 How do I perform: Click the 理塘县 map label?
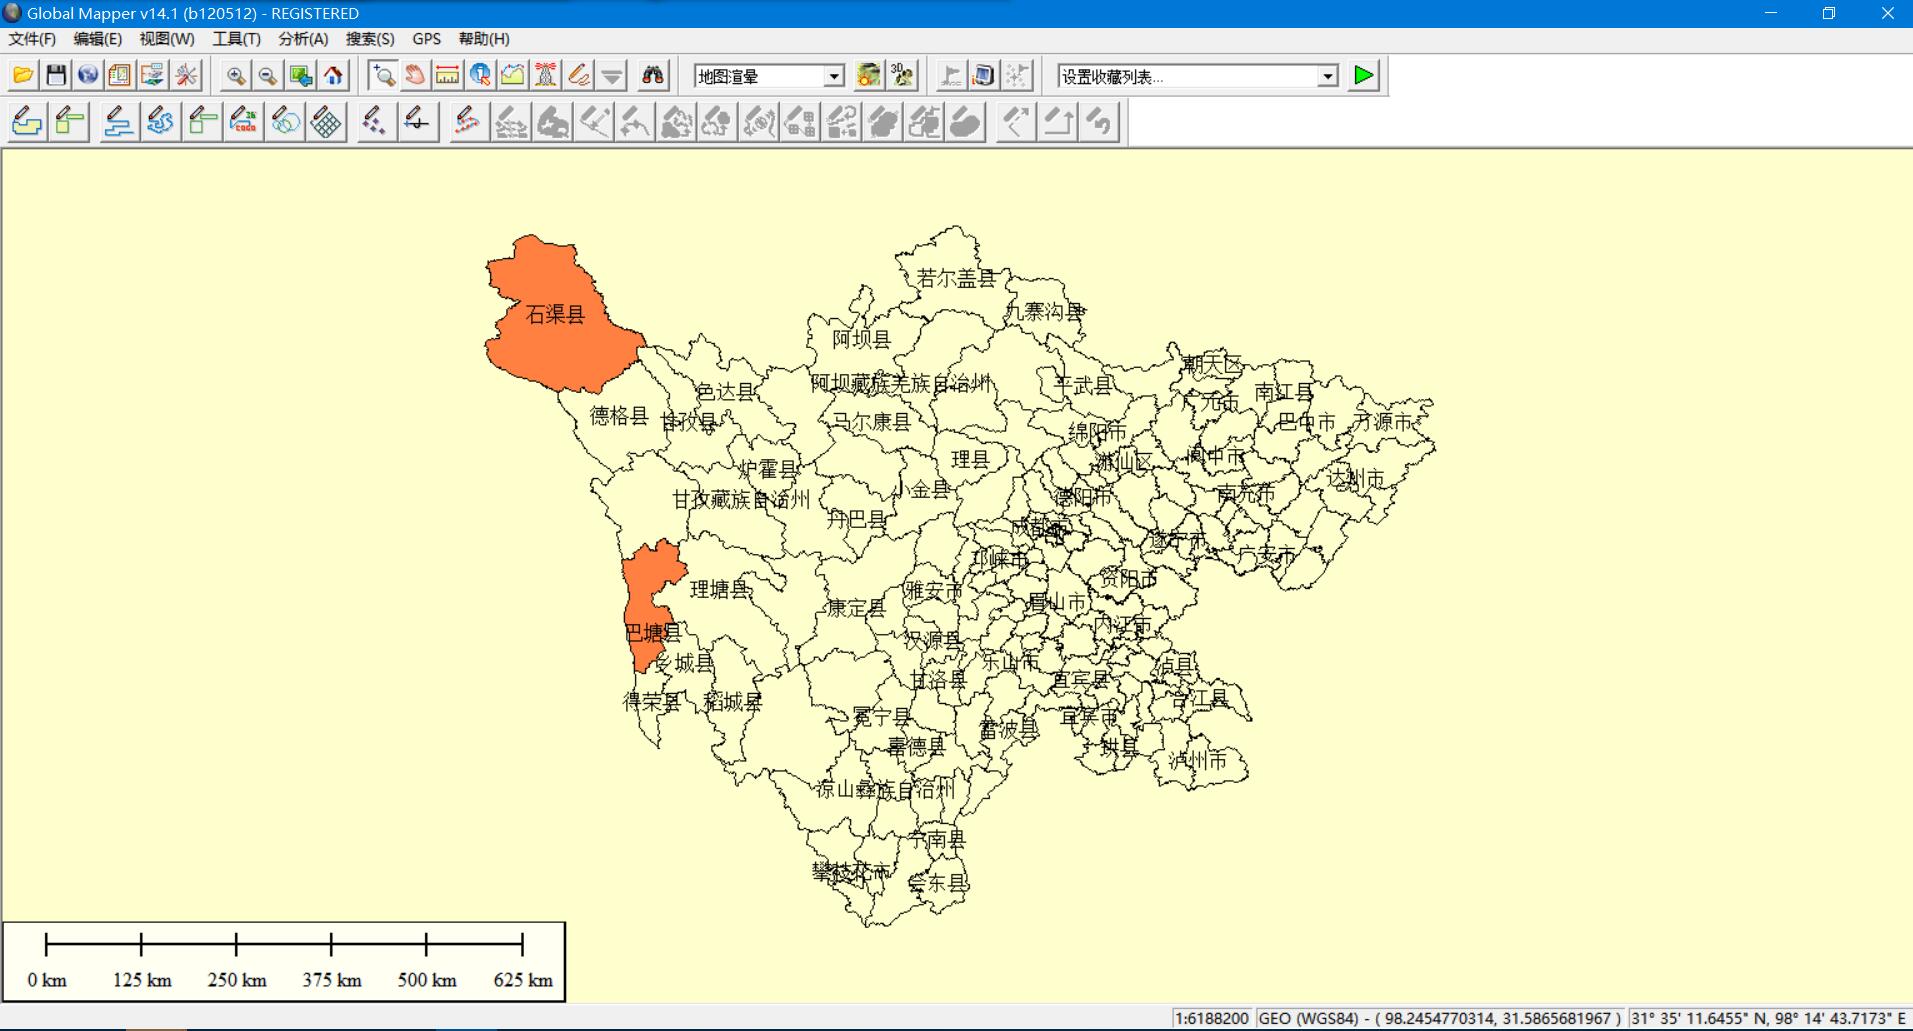pyautogui.click(x=720, y=590)
